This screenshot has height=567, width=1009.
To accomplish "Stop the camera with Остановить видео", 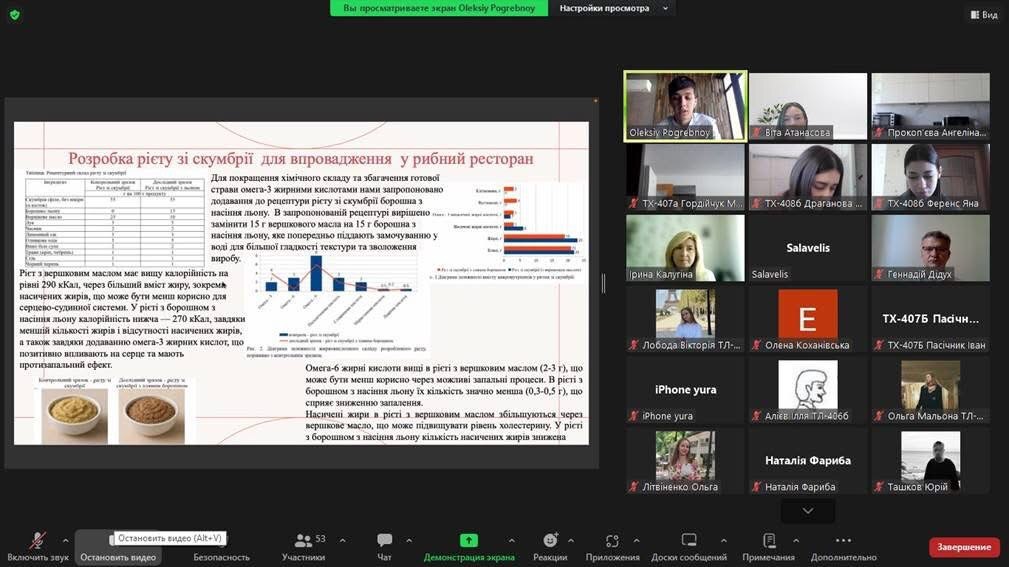I will pos(118,547).
